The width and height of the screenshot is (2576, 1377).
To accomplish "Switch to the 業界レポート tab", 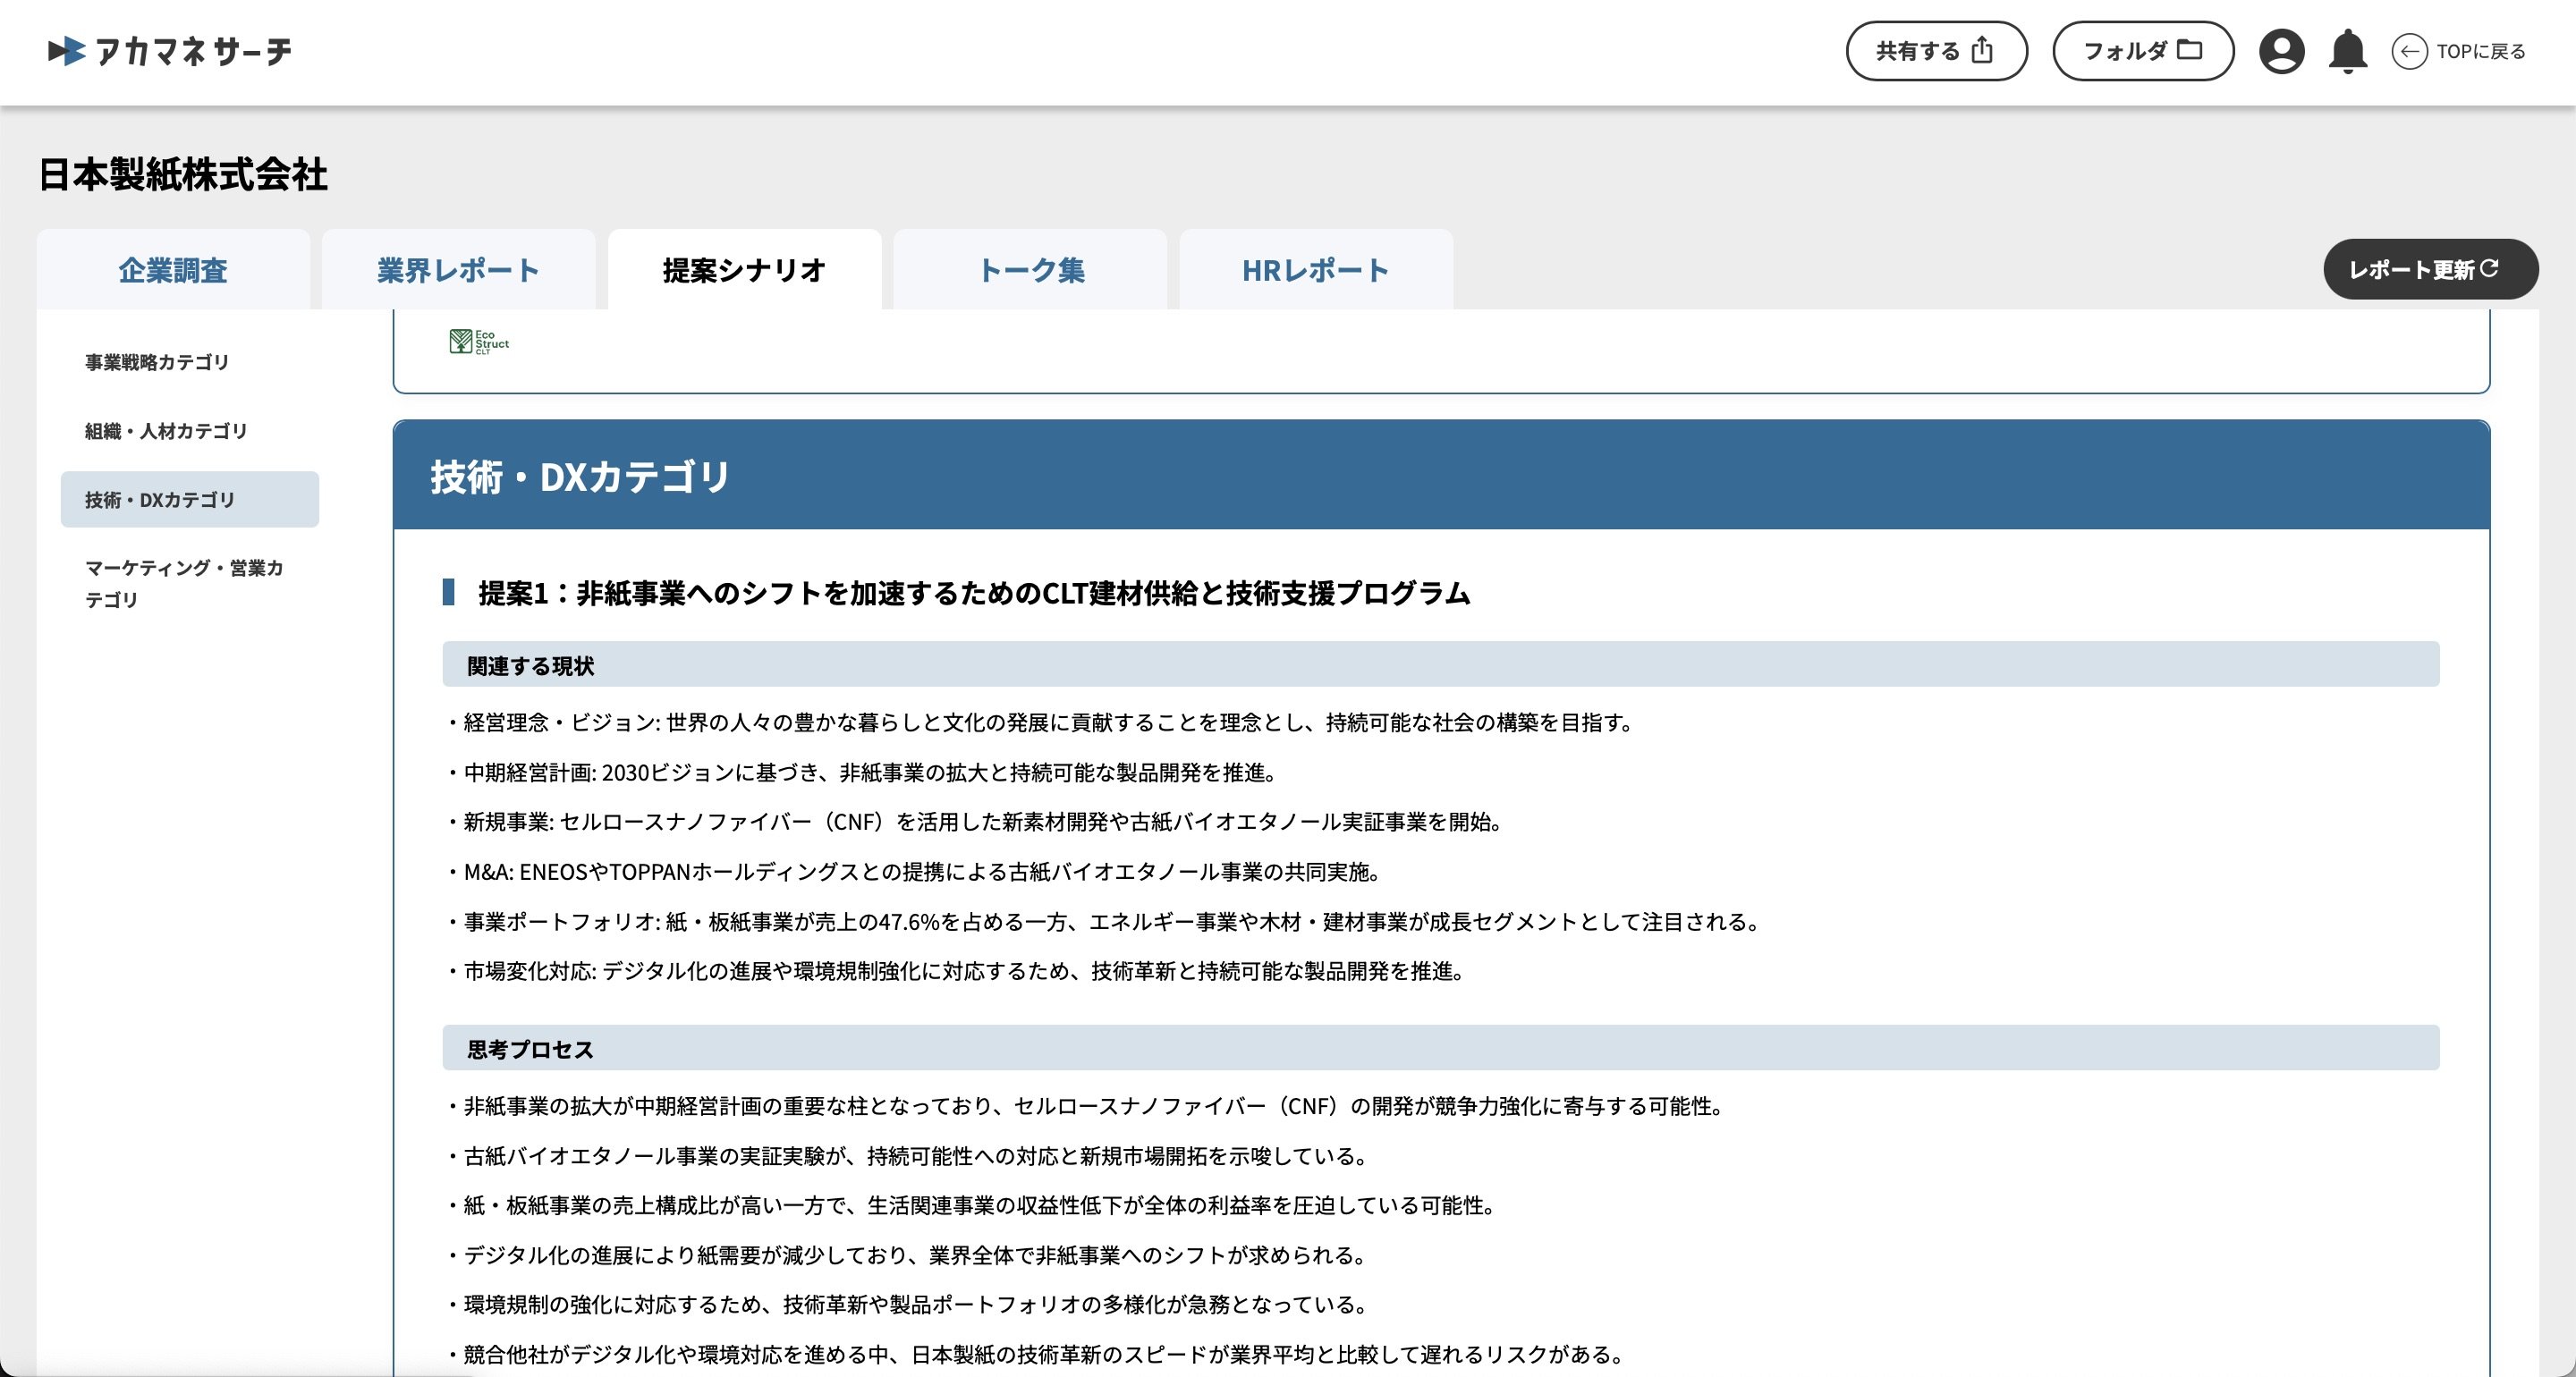I will (x=458, y=270).
